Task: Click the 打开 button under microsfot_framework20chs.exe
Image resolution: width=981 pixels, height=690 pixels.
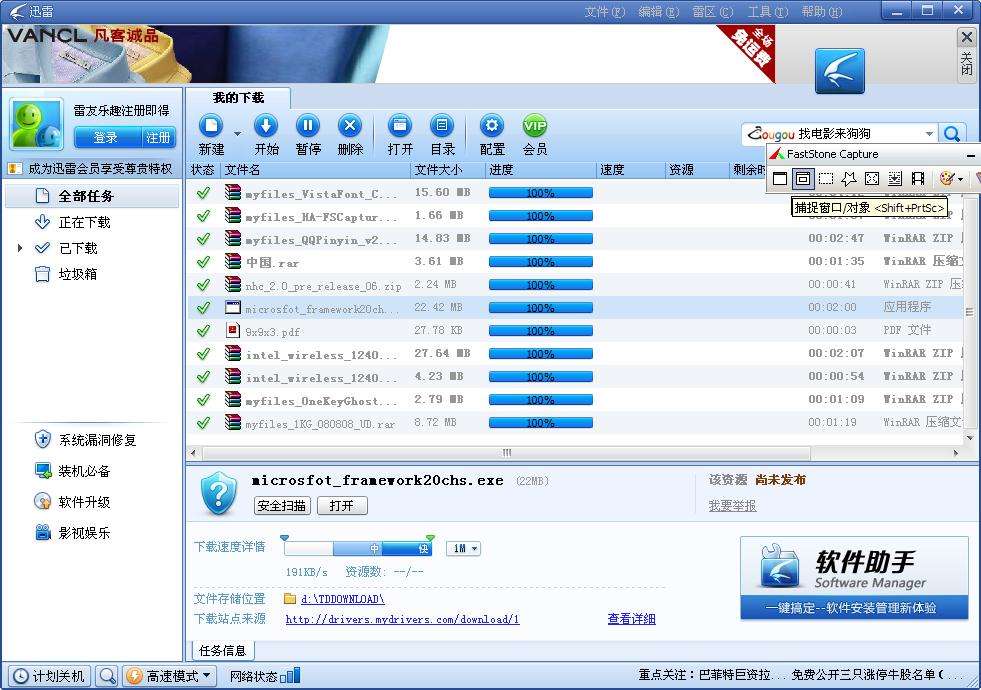Action: [x=342, y=505]
